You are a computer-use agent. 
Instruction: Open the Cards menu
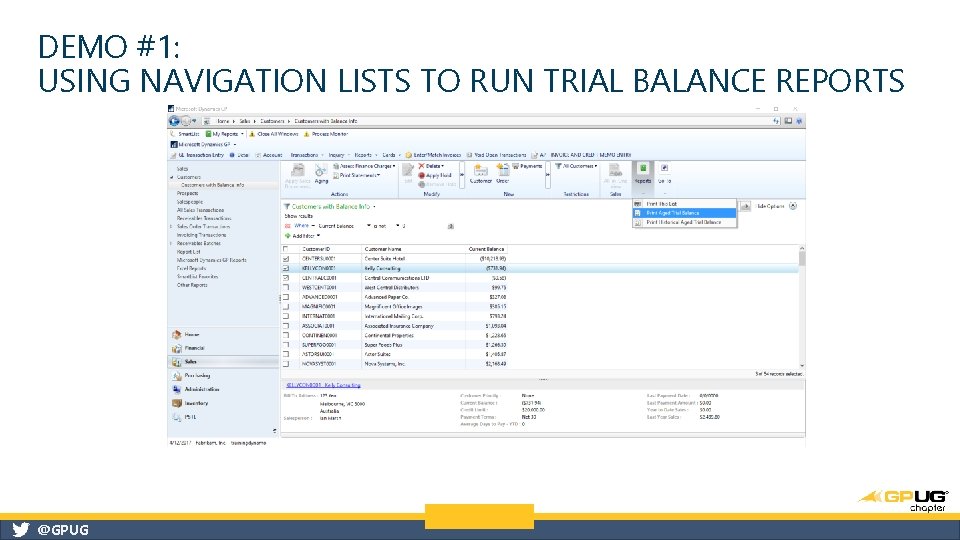(x=391, y=156)
